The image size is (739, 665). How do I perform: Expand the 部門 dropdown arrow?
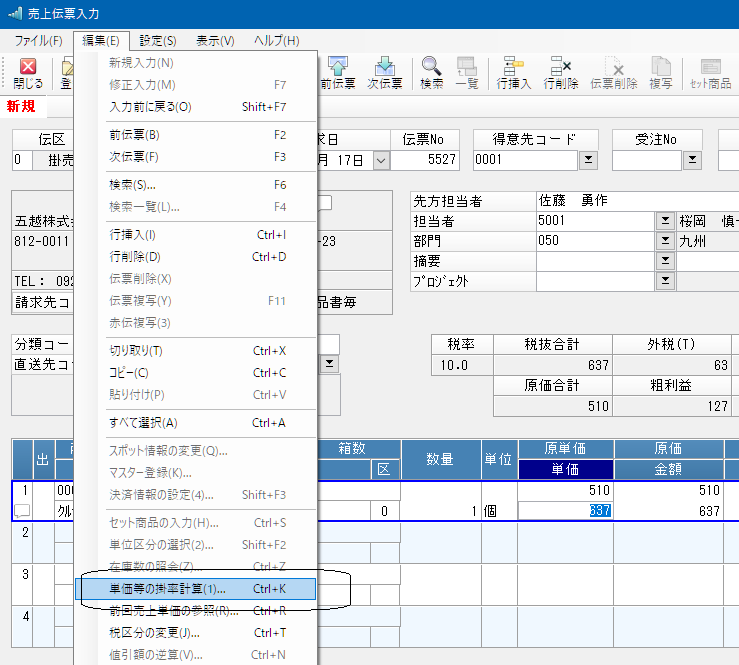[666, 240]
